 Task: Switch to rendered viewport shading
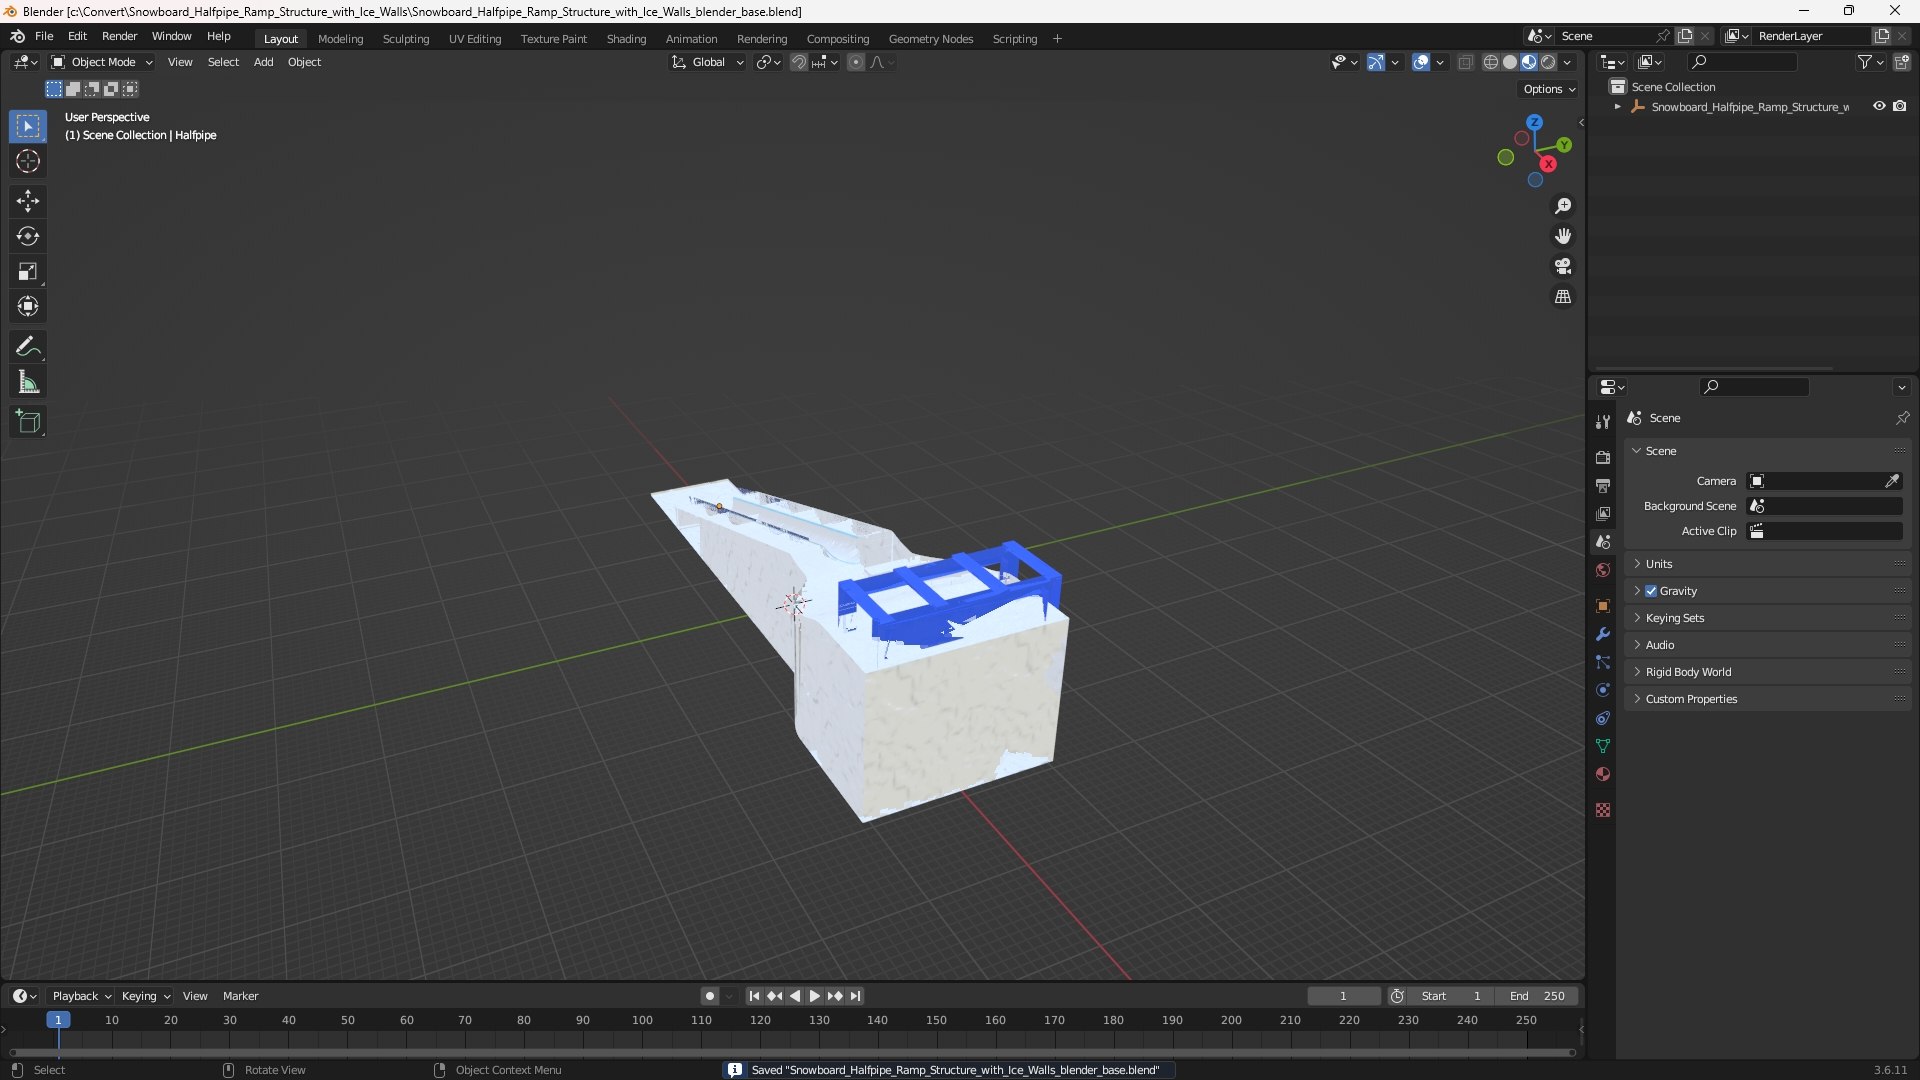[x=1548, y=62]
